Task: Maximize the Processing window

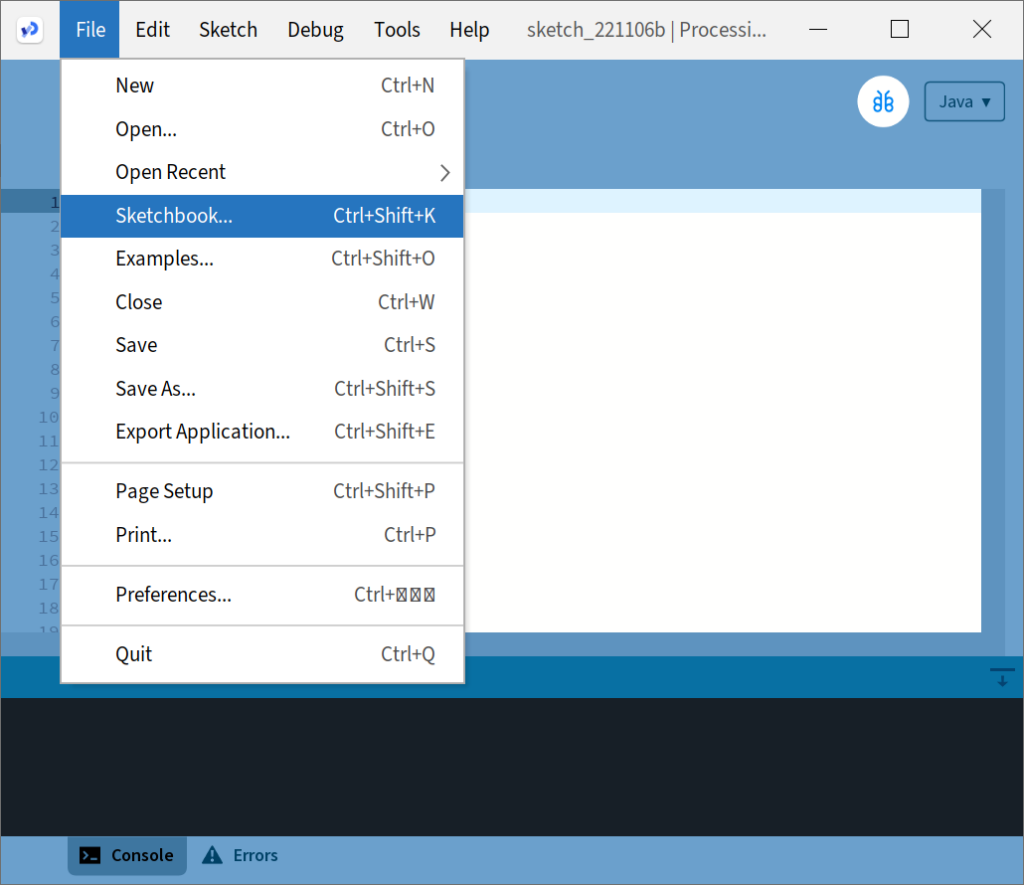Action: tap(899, 29)
